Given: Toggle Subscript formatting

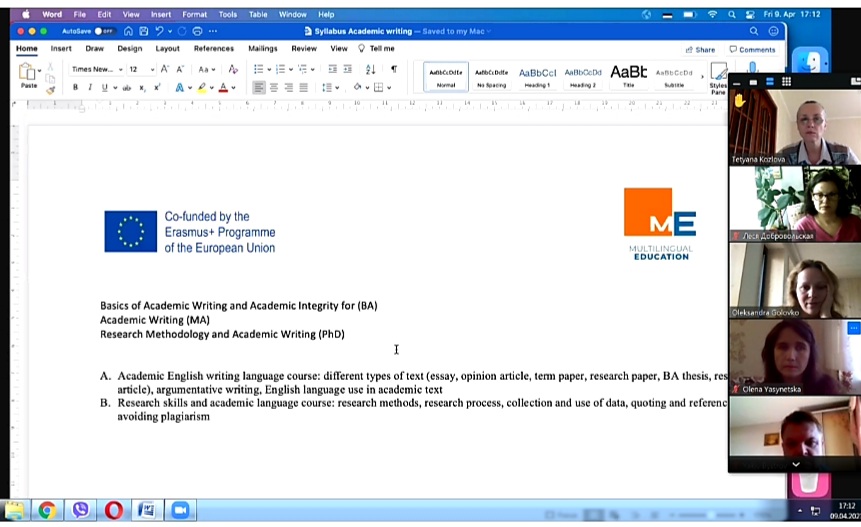Looking at the screenshot, I should (x=142, y=87).
